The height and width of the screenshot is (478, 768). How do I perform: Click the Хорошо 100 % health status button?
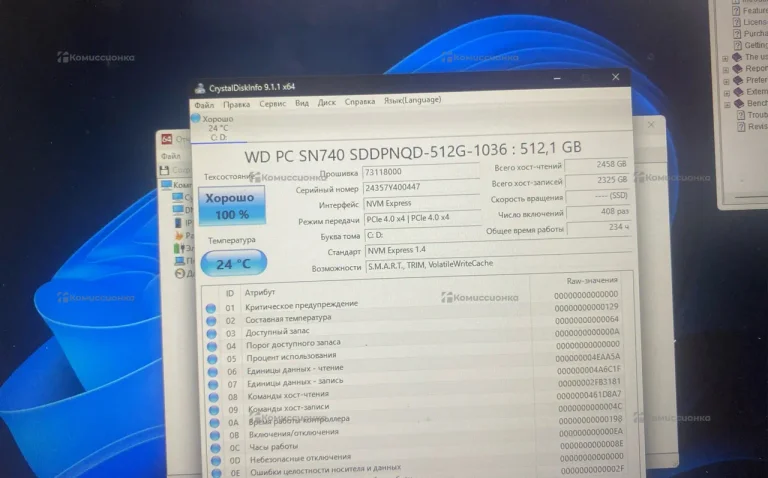(x=232, y=206)
